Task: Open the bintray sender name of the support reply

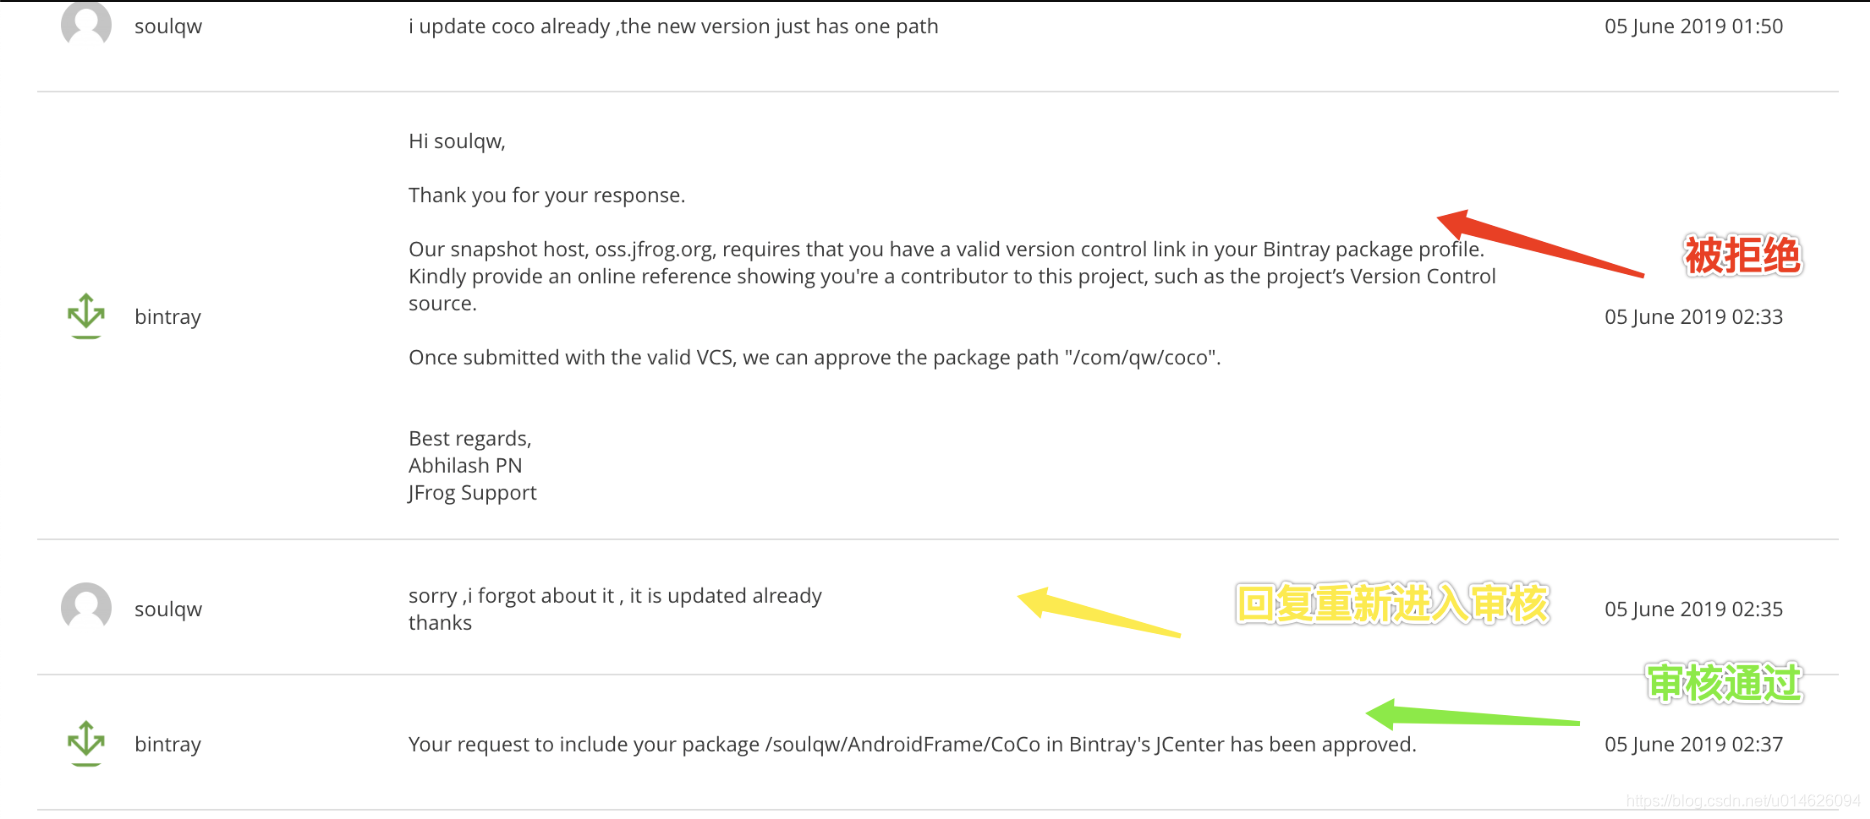Action: pos(168,317)
